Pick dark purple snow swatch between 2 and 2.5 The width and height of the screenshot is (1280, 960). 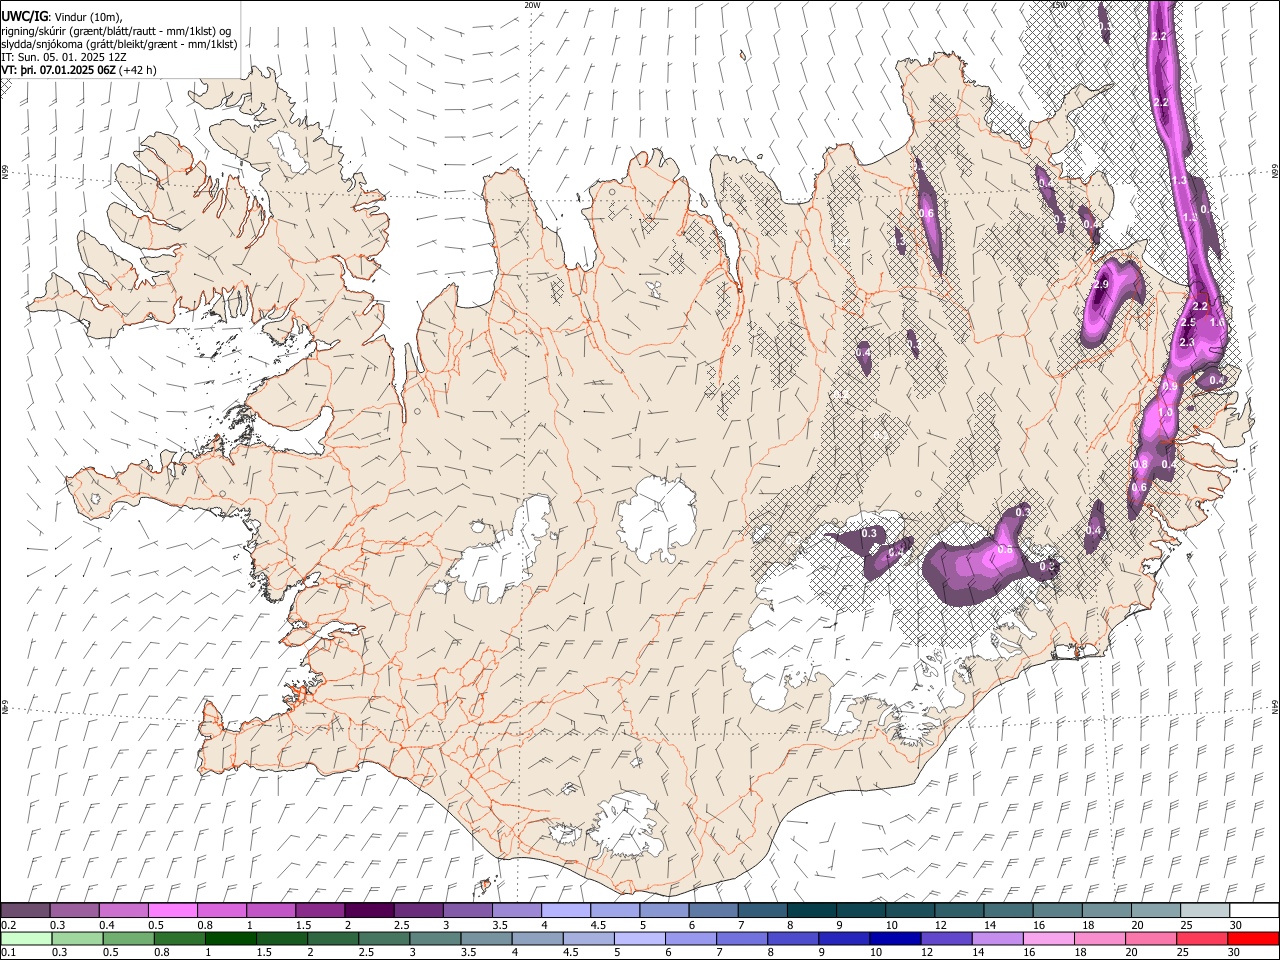point(369,911)
